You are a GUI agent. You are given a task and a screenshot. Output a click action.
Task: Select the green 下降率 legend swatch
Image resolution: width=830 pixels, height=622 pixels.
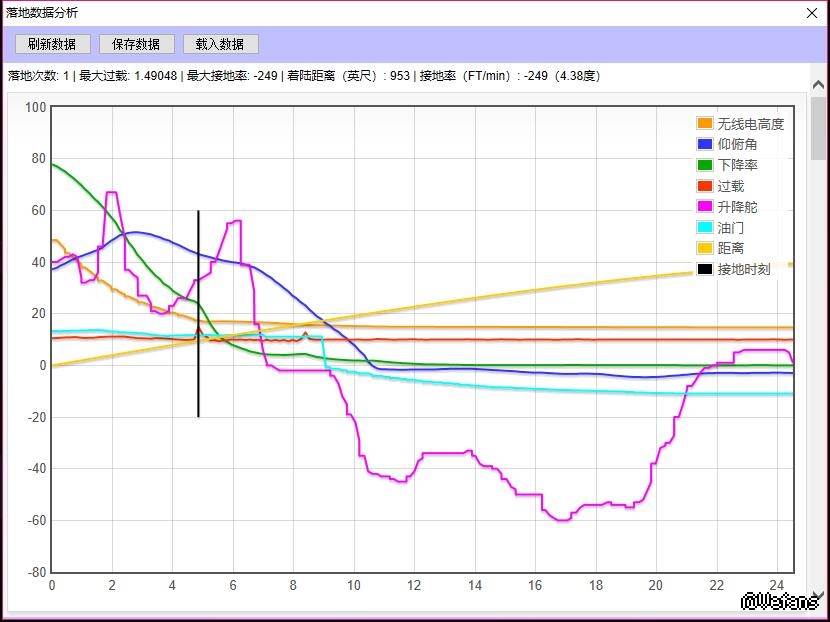click(x=705, y=165)
